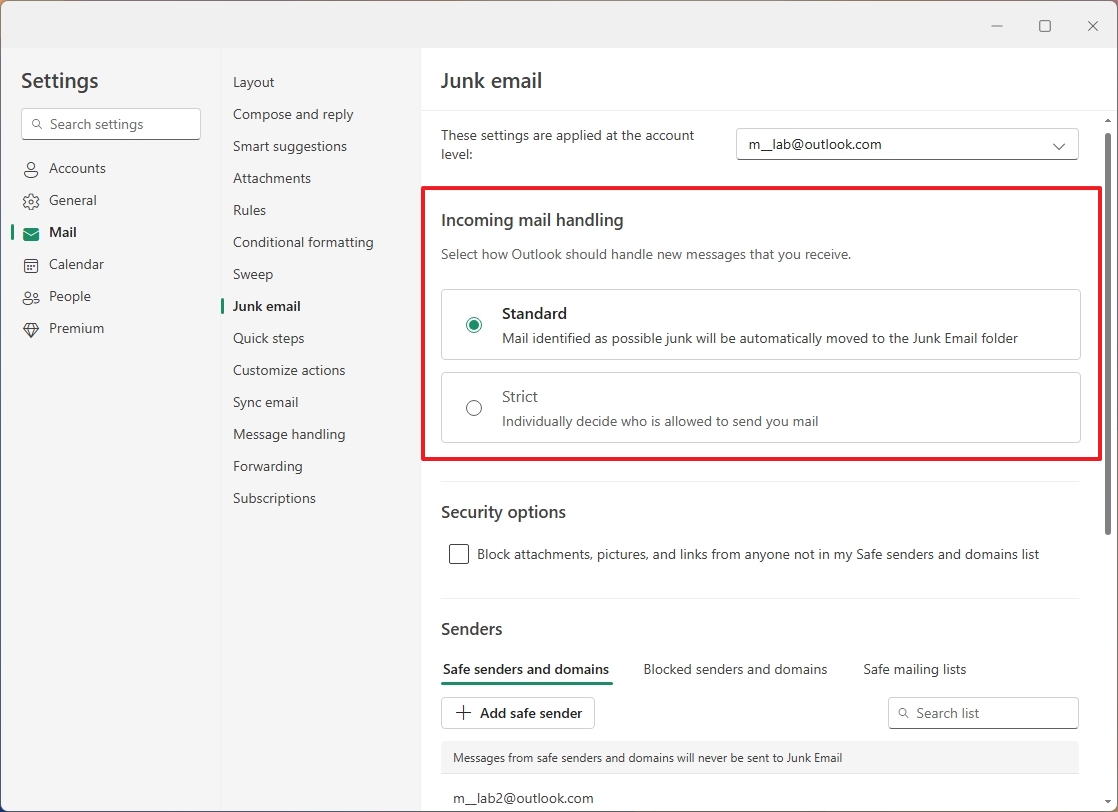Open Subscriptions settings
Screen dimensions: 1118x812
point(274,498)
